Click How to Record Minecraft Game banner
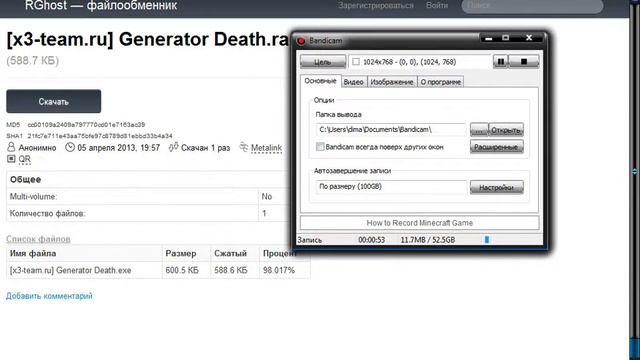640x360 pixels. point(420,223)
